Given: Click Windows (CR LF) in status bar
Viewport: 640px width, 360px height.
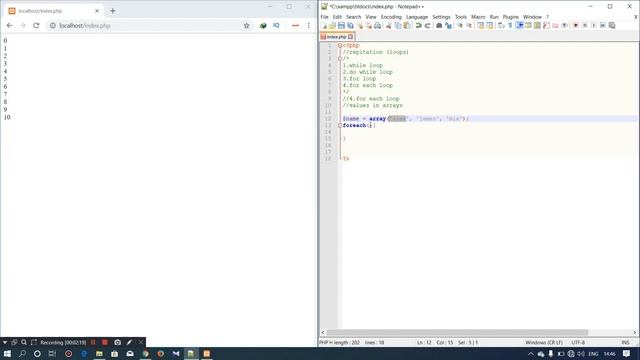Looking at the screenshot, I should (x=544, y=342).
